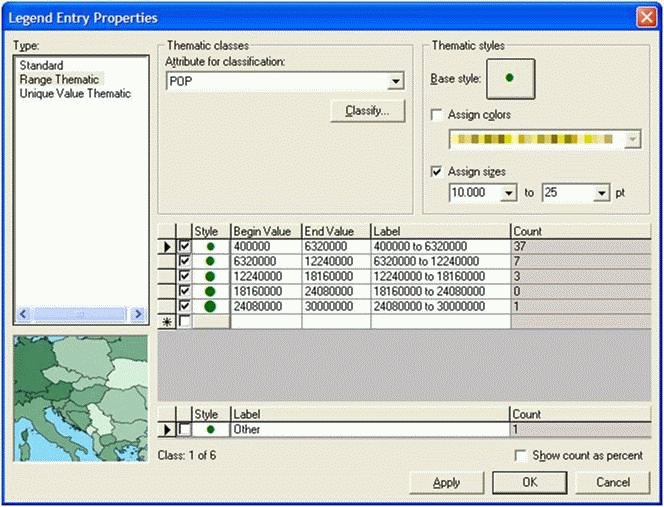Click style dot for 12240000 to 18160000 row

pos(209,276)
